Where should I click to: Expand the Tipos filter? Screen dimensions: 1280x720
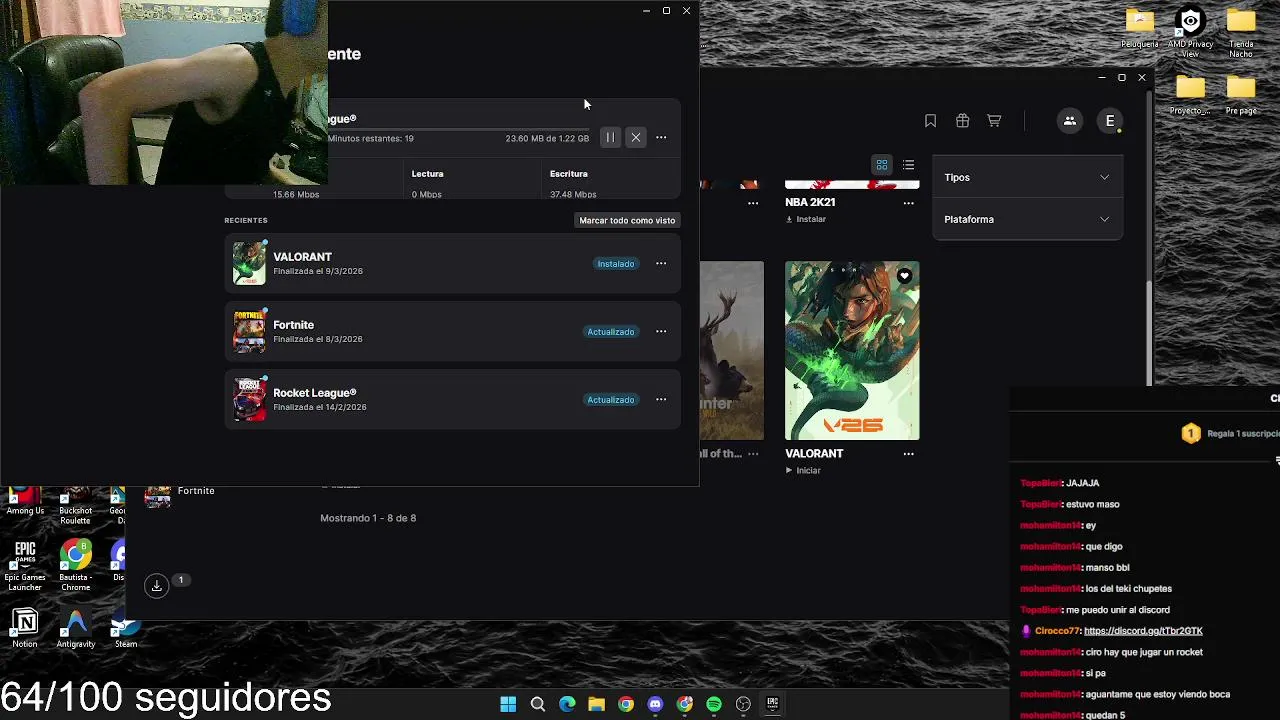1027,178
